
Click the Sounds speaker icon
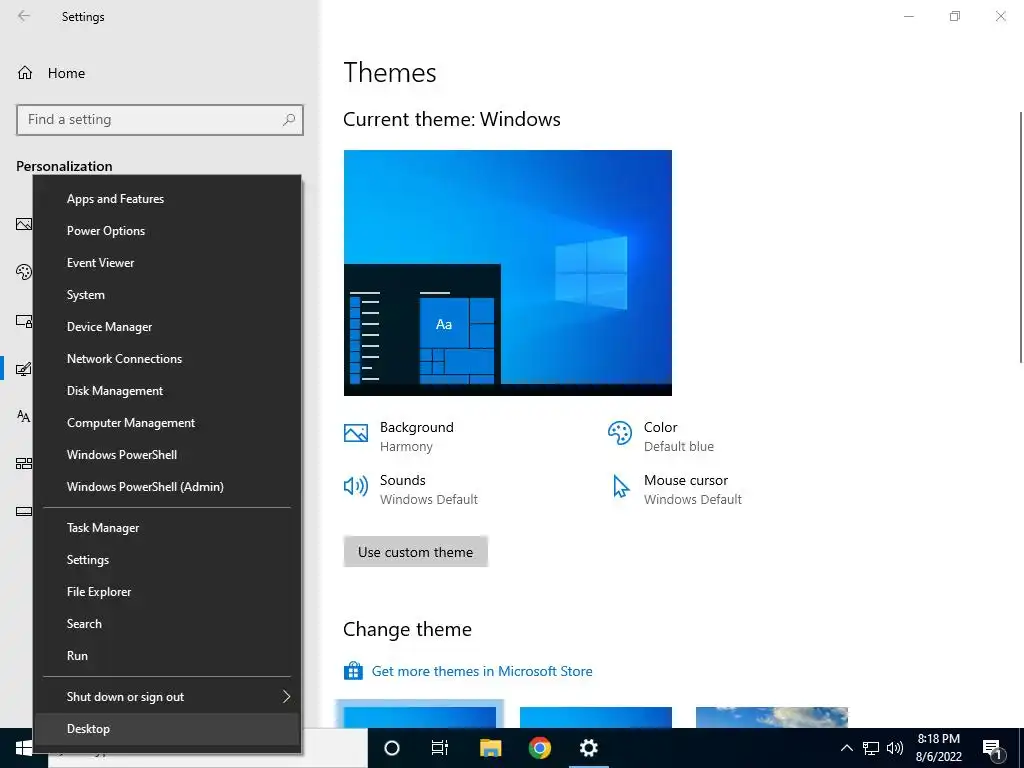356,486
